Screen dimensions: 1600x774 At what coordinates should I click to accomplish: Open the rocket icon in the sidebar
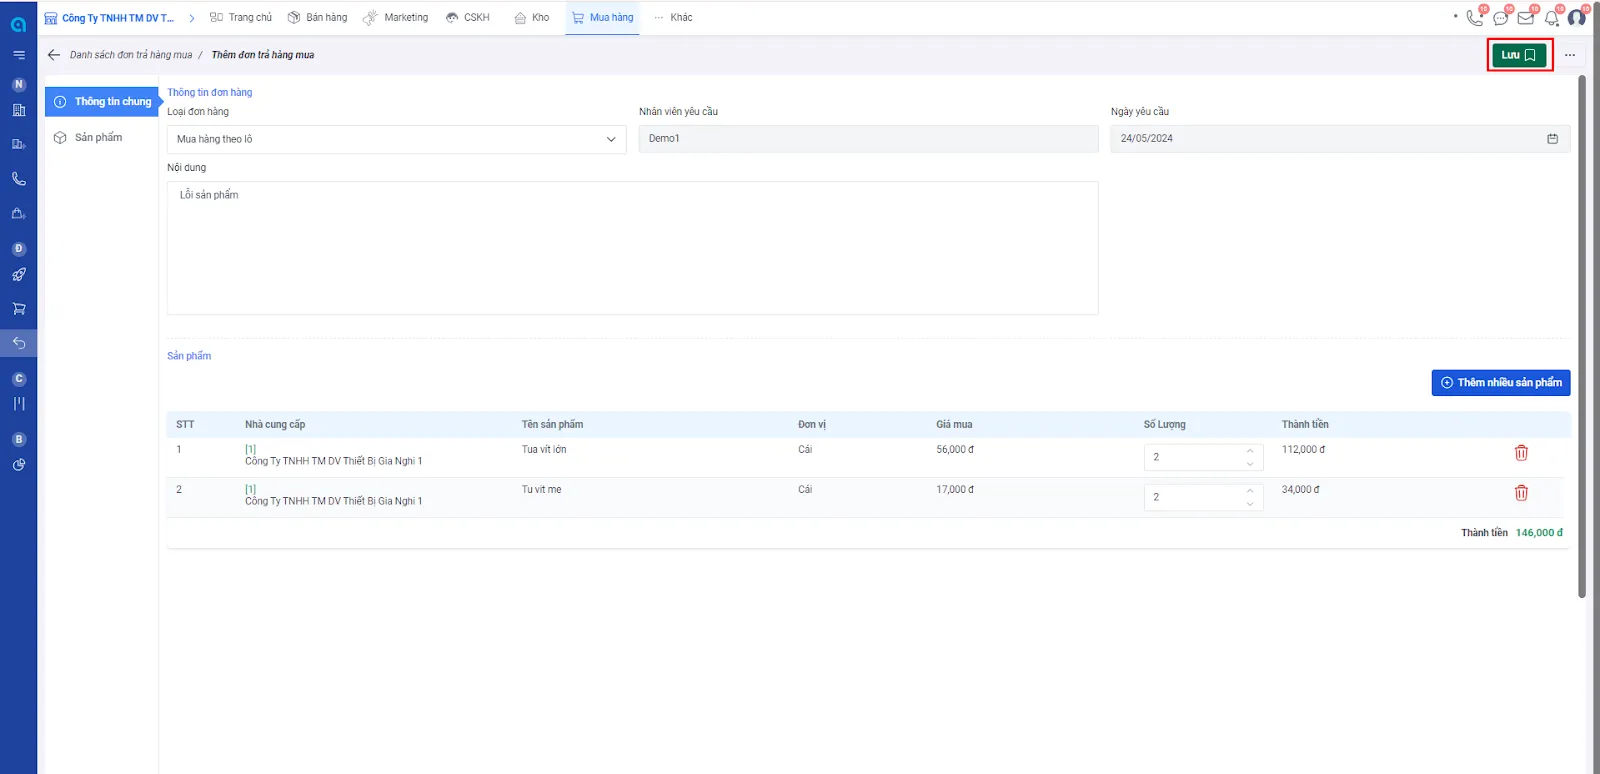[x=18, y=275]
